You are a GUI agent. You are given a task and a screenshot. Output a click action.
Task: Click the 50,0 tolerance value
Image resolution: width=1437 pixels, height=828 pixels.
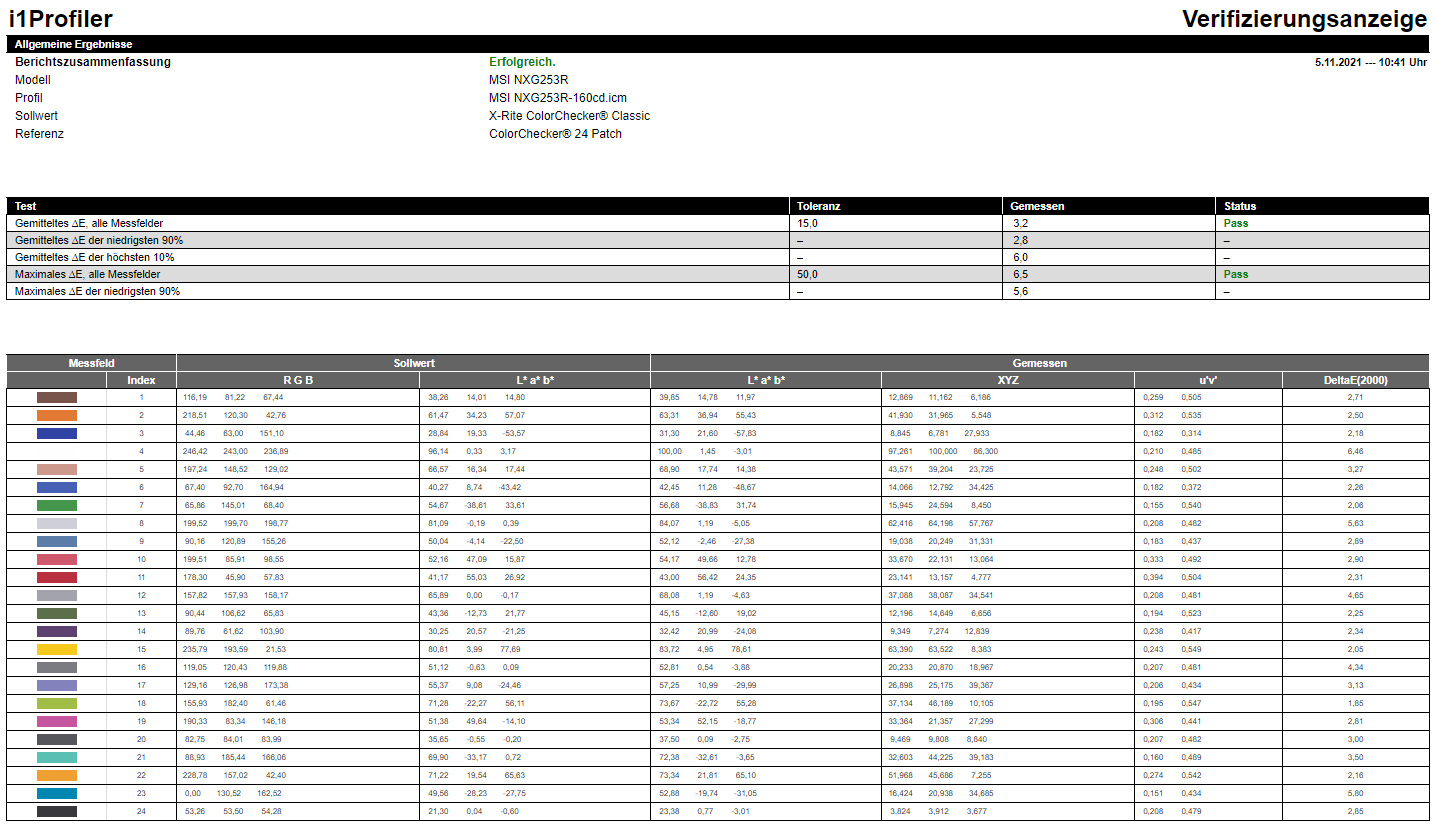click(807, 274)
